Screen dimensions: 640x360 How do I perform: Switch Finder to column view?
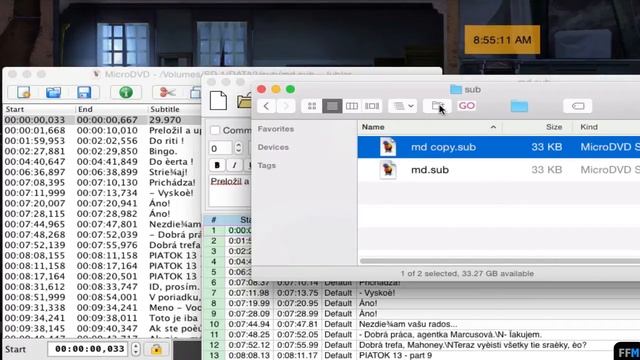point(352,106)
